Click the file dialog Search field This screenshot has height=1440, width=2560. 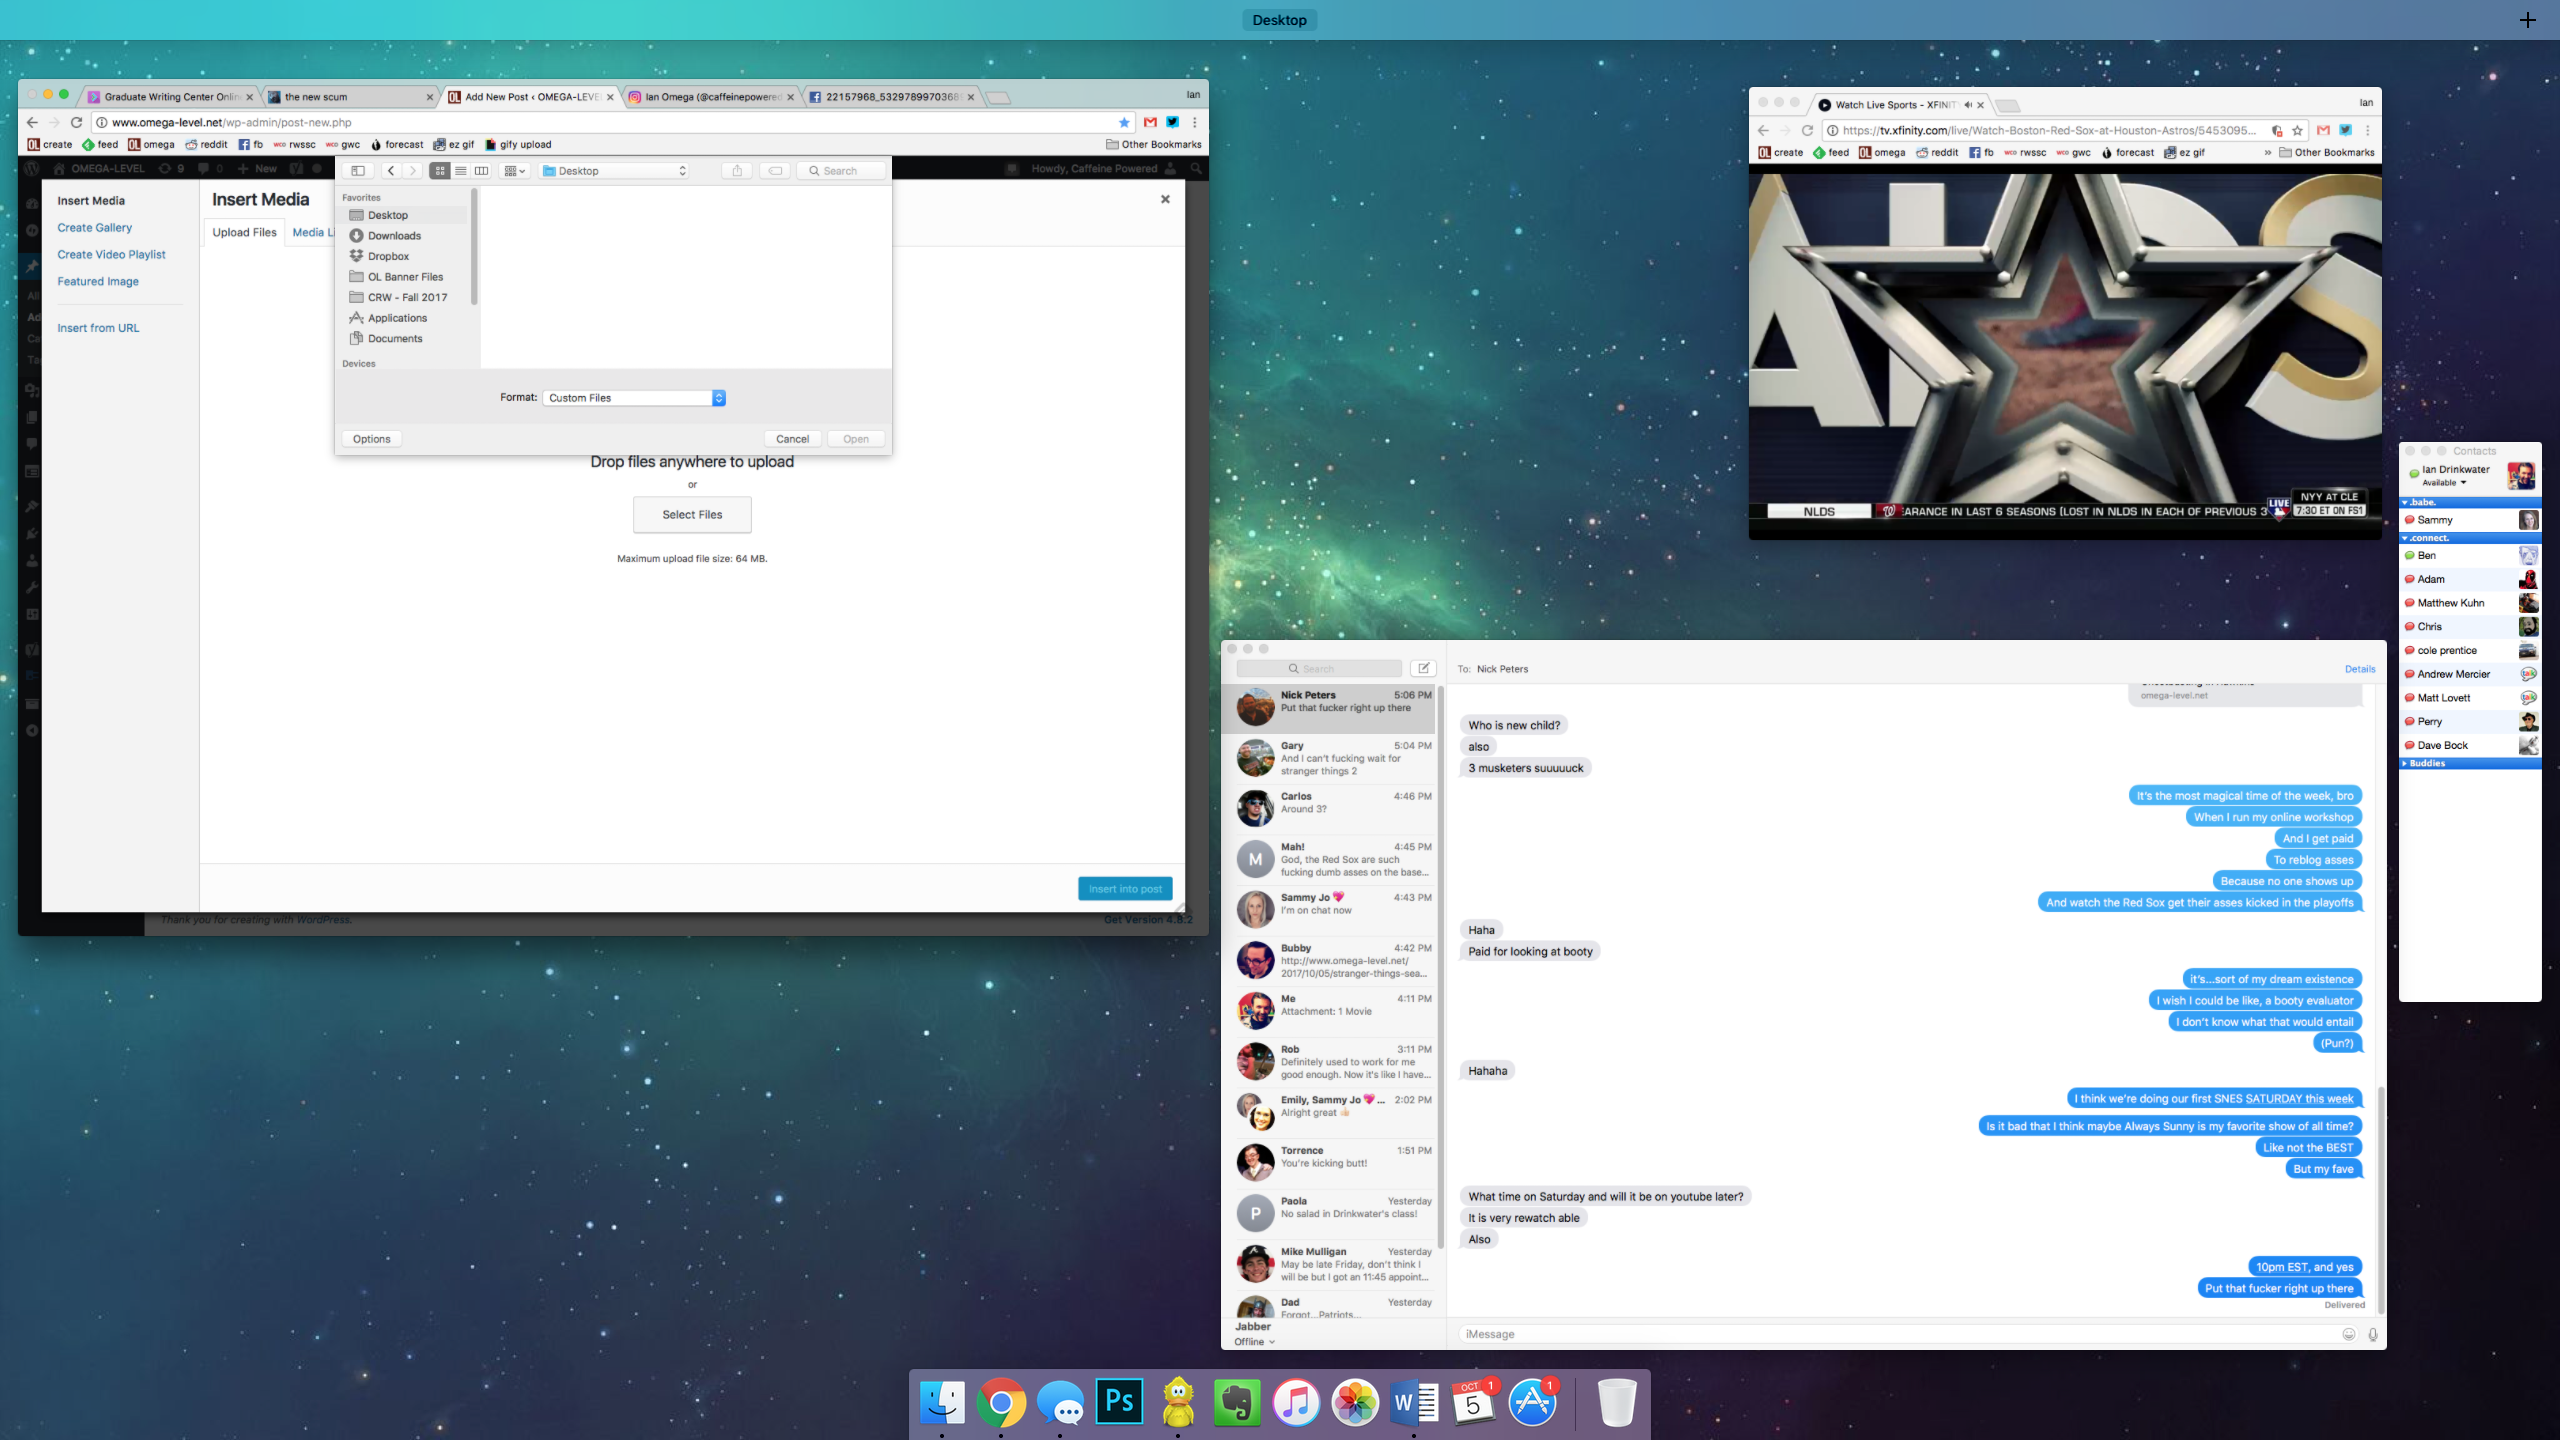pyautogui.click(x=842, y=171)
